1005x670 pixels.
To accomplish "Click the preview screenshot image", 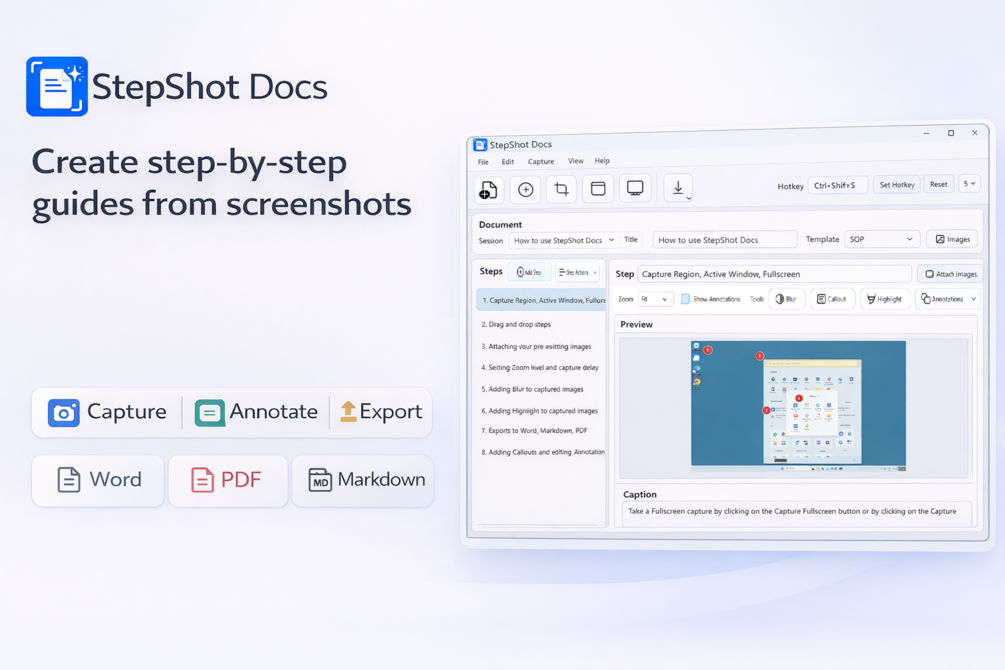I will coord(798,406).
